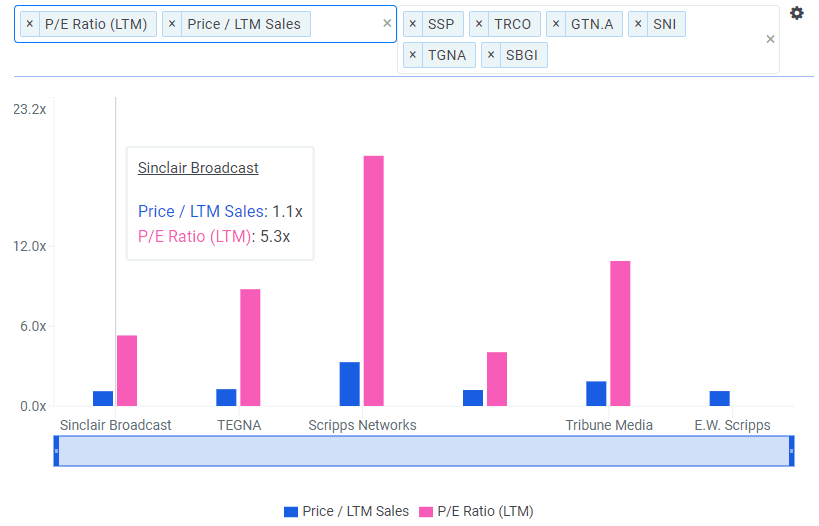Clear all selected metrics
Viewport: 819px width, 526px height.
point(388,24)
